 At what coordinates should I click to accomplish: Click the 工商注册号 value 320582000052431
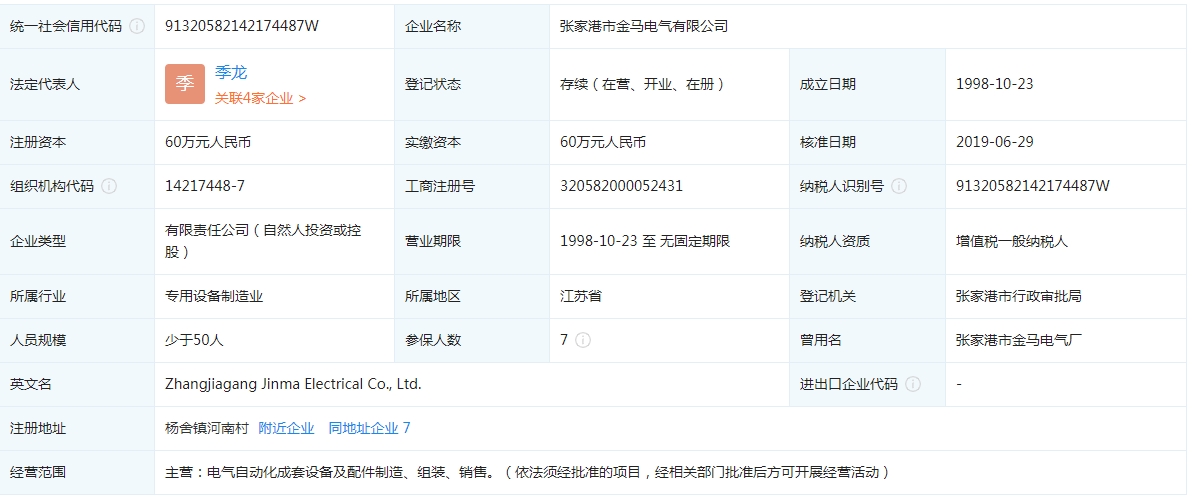[x=621, y=186]
